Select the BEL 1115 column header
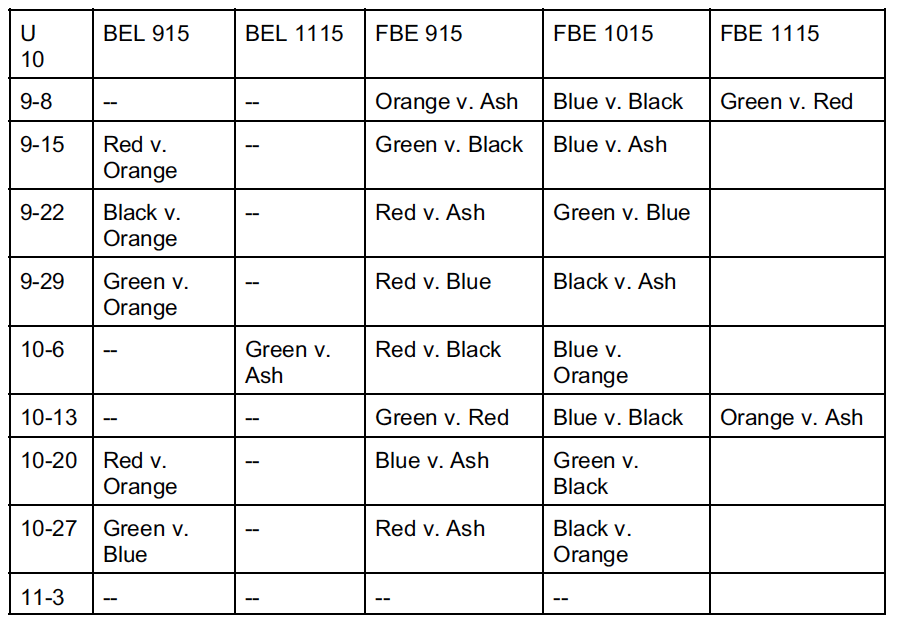This screenshot has width=898, height=627. click(294, 34)
